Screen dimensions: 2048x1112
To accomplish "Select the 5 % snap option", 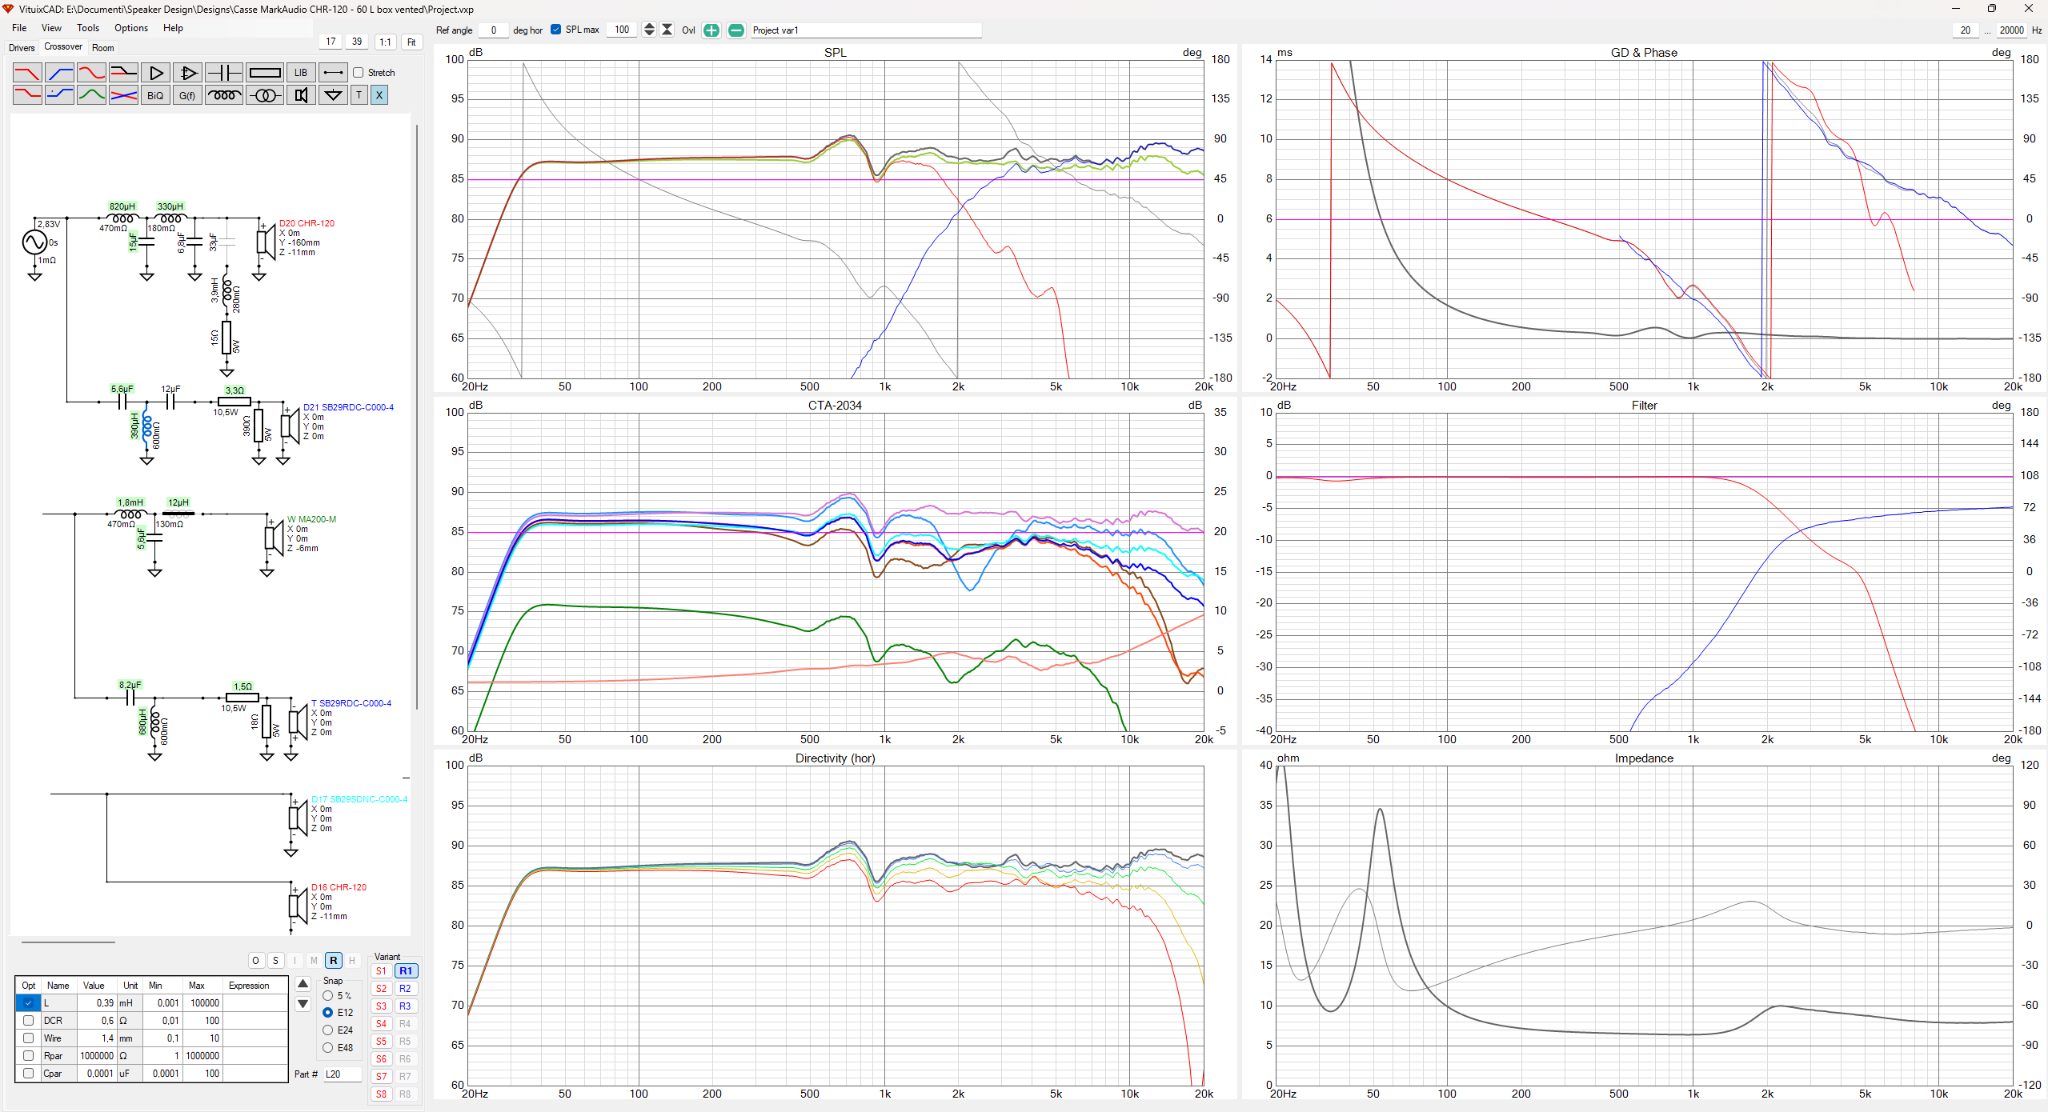I will (x=328, y=996).
